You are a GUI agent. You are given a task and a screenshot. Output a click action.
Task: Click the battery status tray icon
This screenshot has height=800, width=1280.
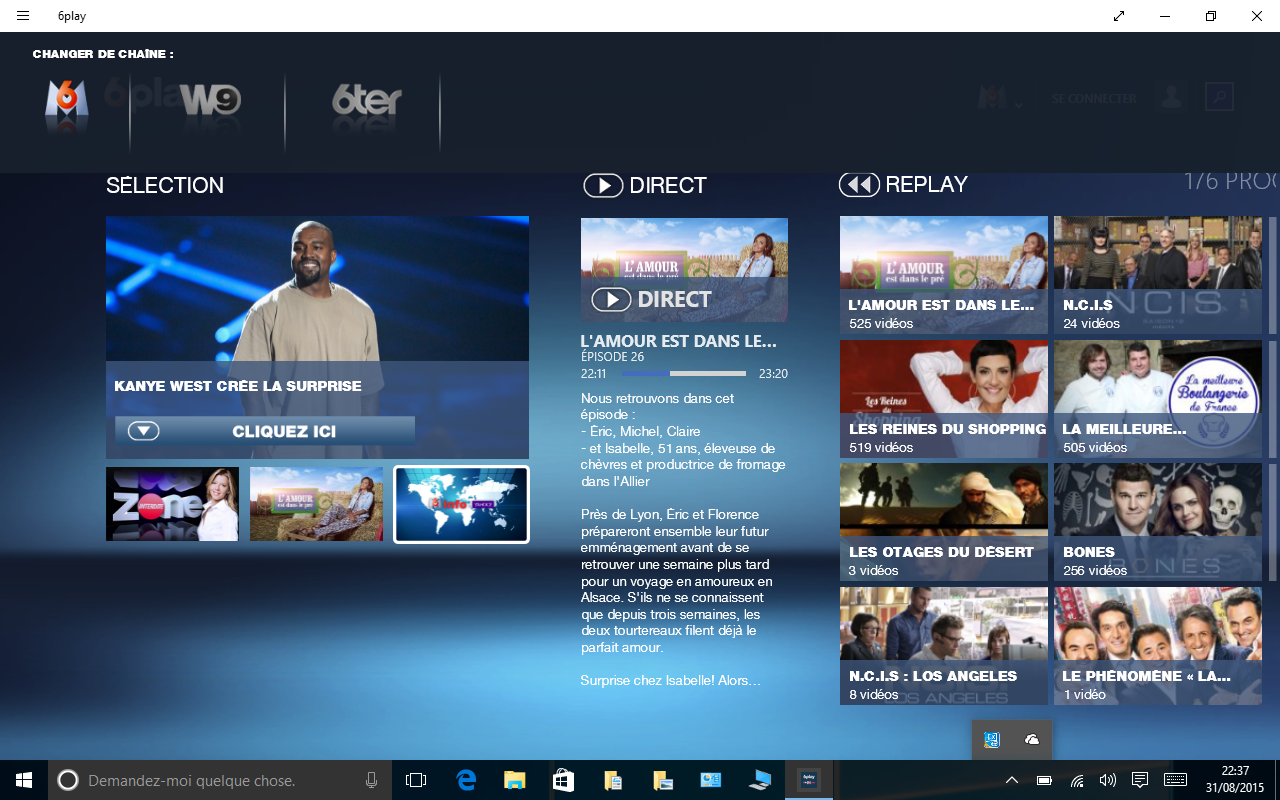1044,780
